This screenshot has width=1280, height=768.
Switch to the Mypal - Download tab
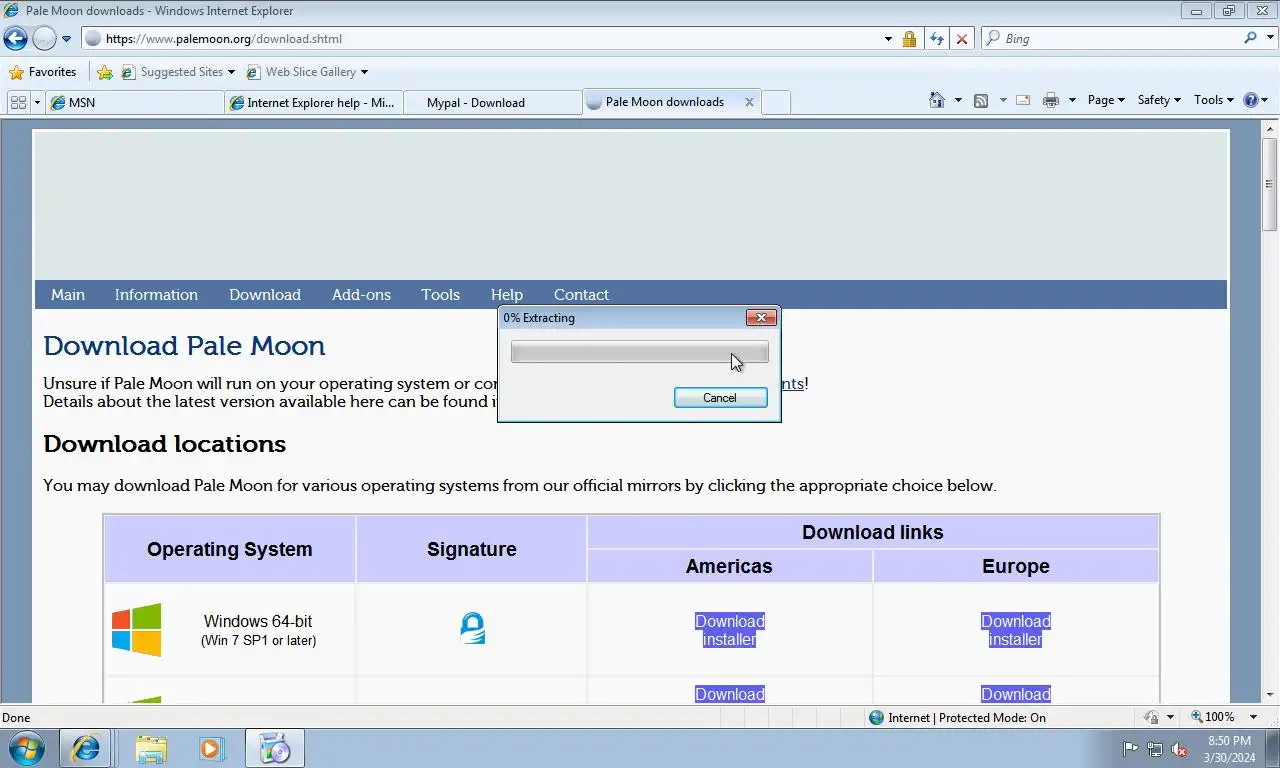[x=492, y=102]
